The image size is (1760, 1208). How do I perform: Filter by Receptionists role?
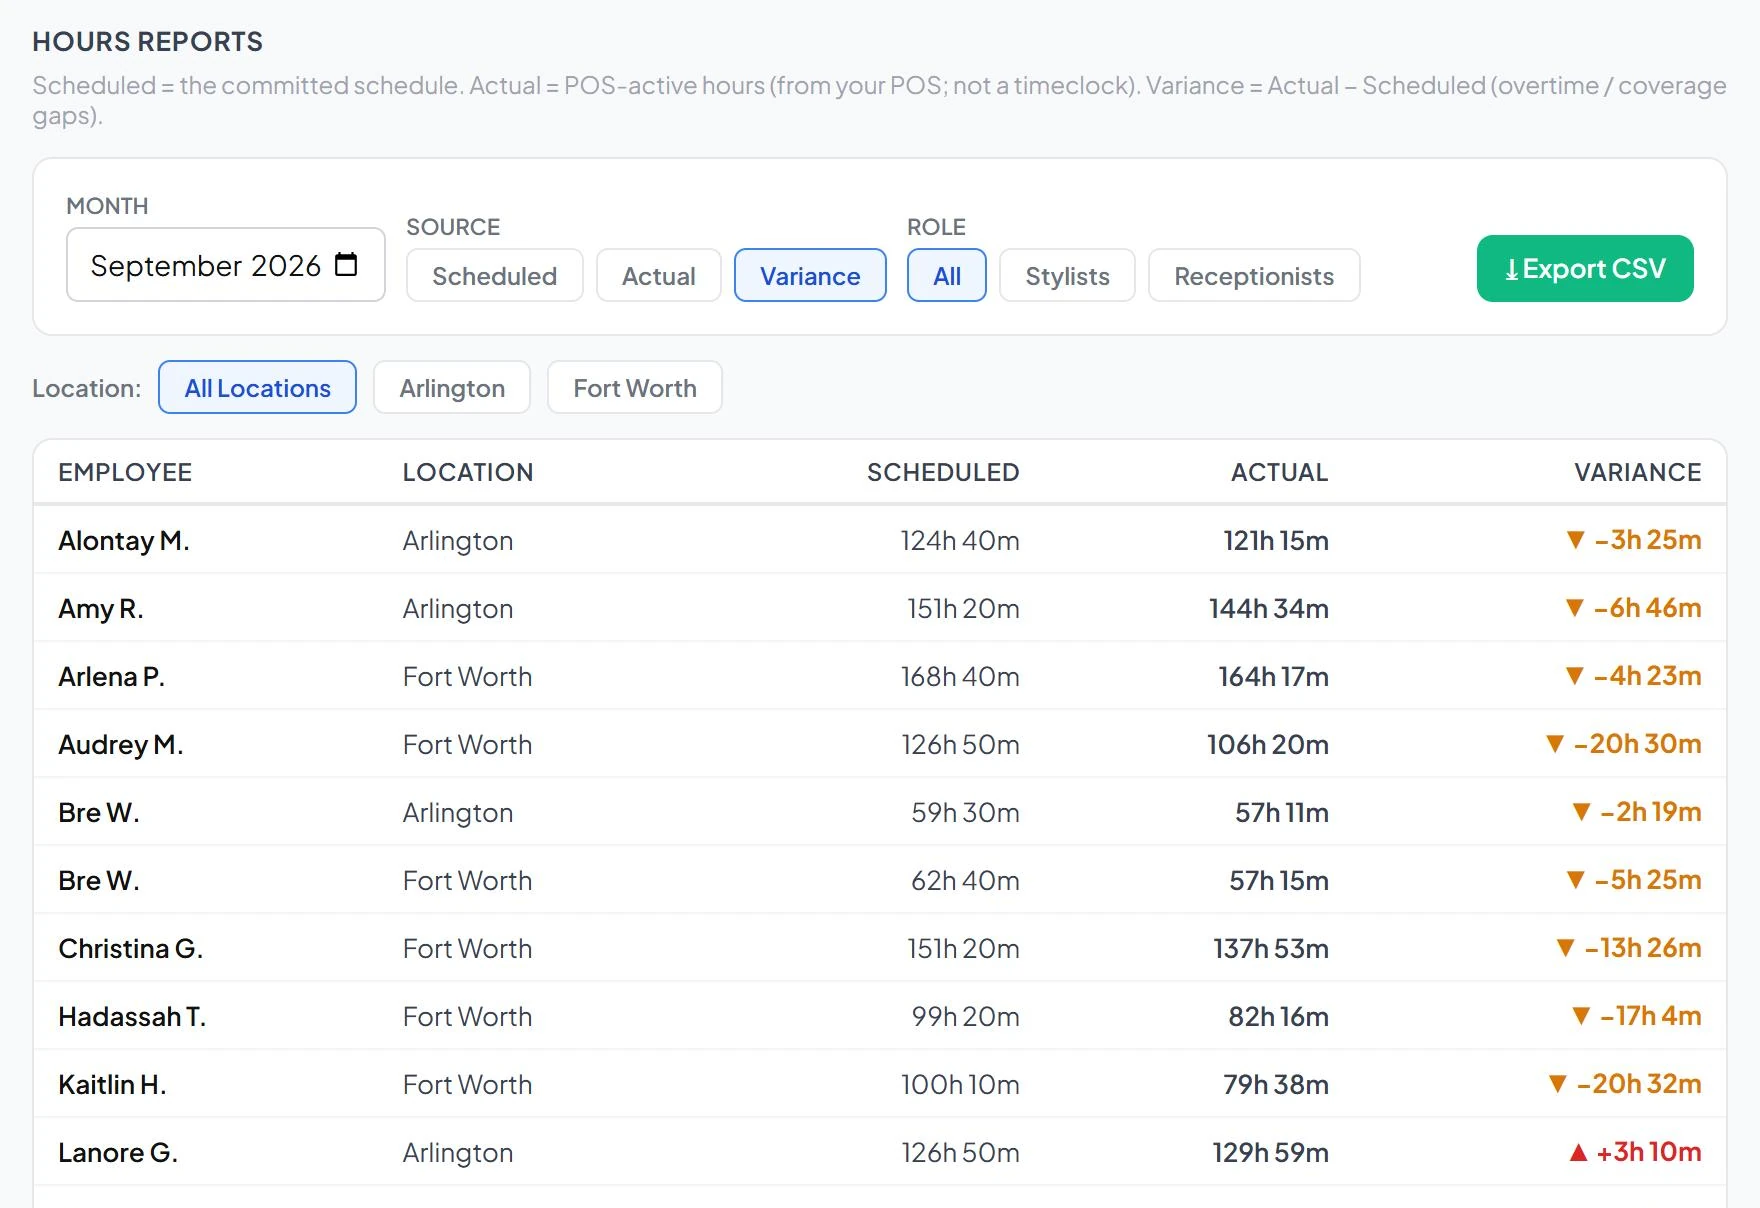(1254, 276)
